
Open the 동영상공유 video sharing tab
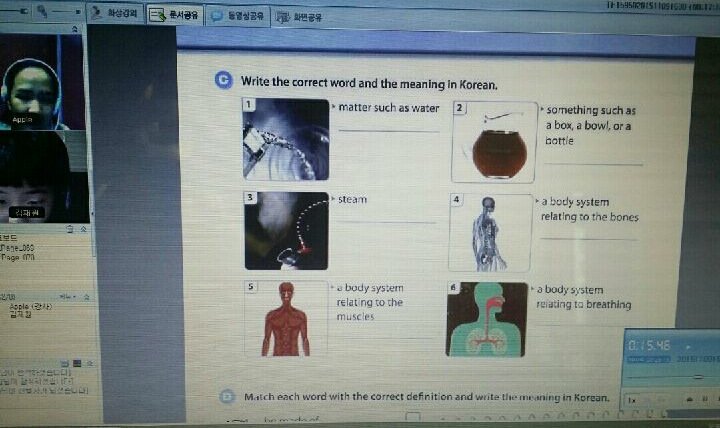click(x=239, y=16)
